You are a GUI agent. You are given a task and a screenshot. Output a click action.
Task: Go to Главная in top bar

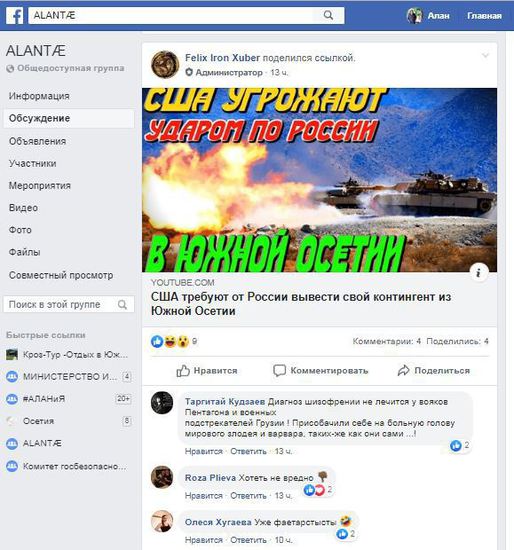[484, 16]
